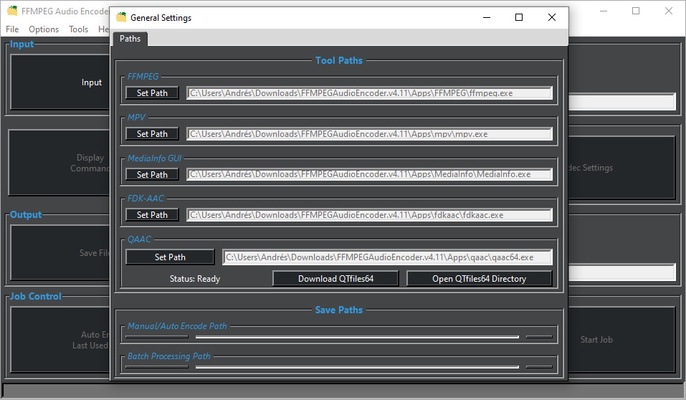Click Set Path button for QAAC
The image size is (686, 400).
tap(170, 257)
